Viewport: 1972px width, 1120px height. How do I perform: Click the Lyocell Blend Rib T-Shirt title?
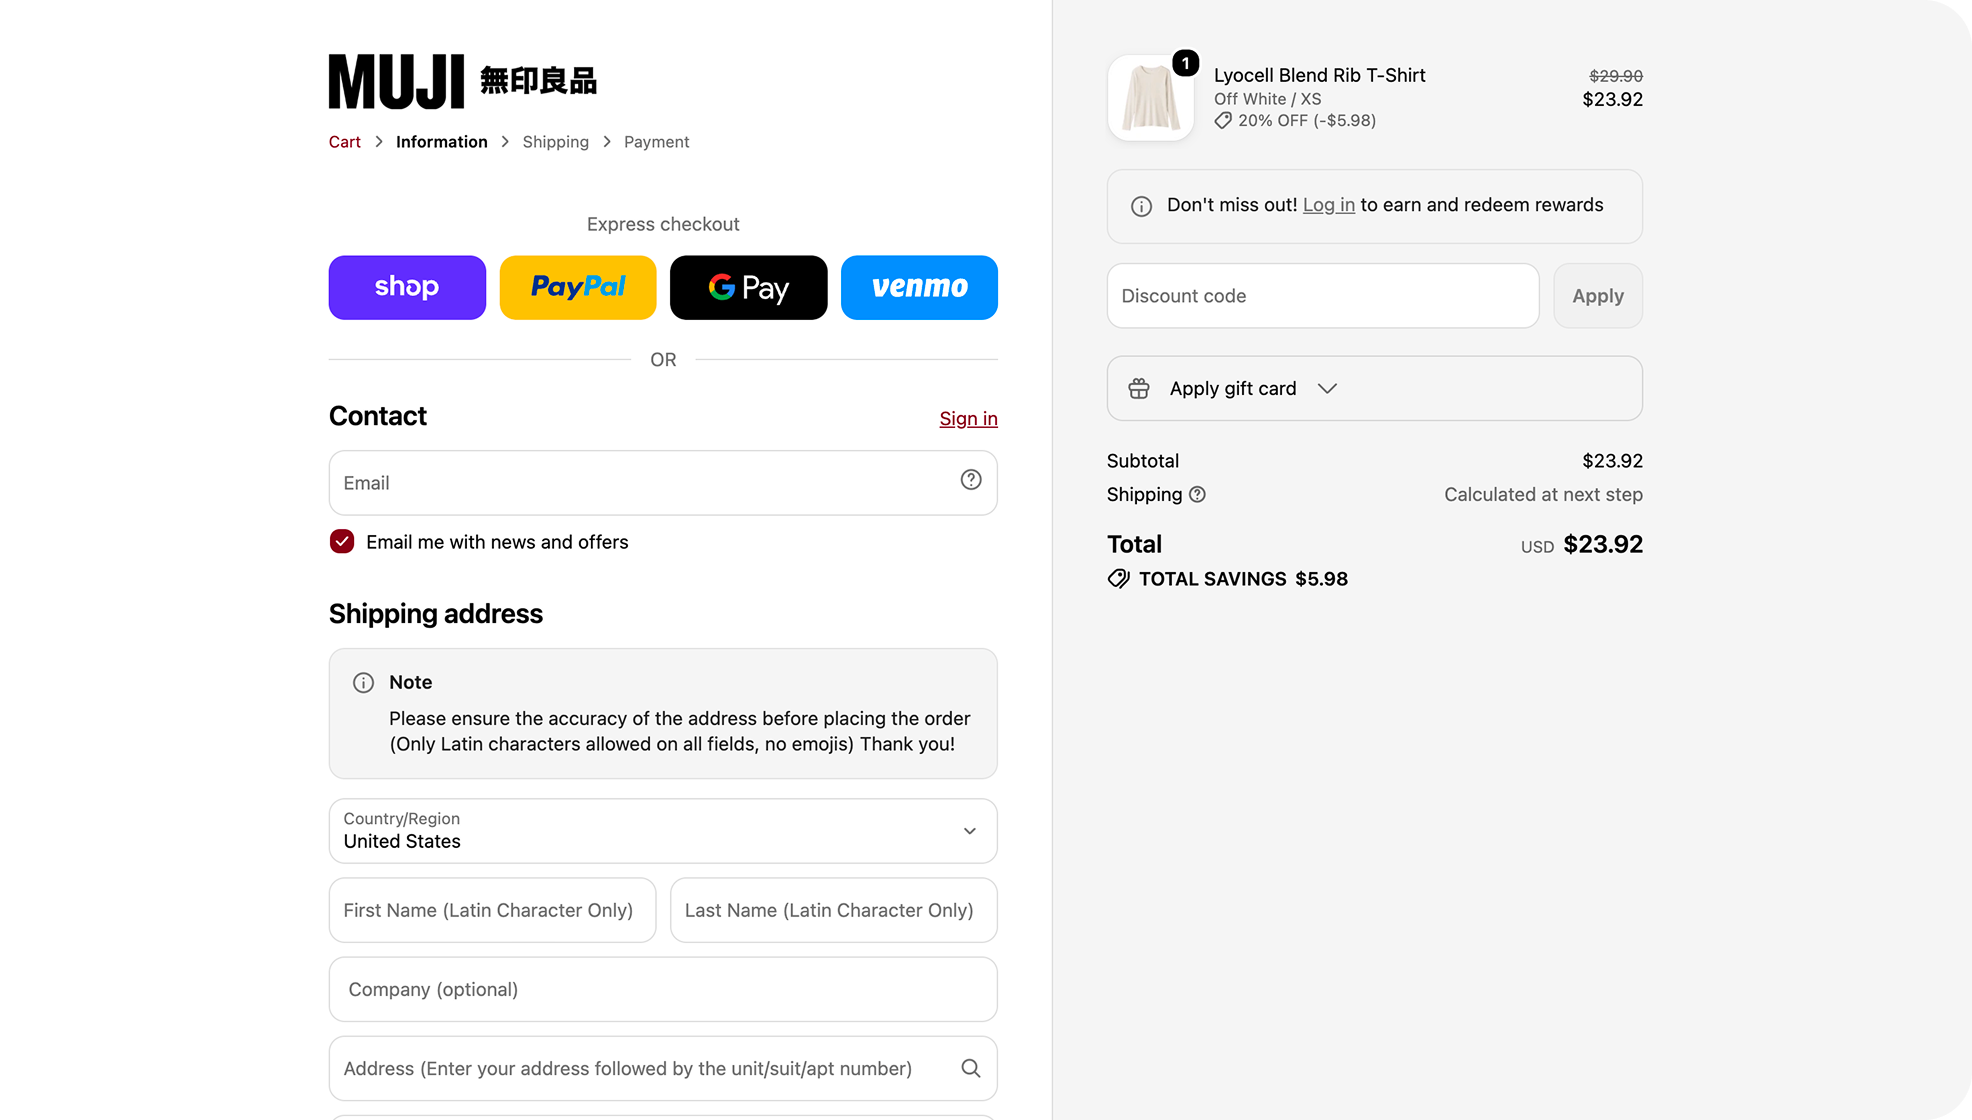pos(1319,75)
